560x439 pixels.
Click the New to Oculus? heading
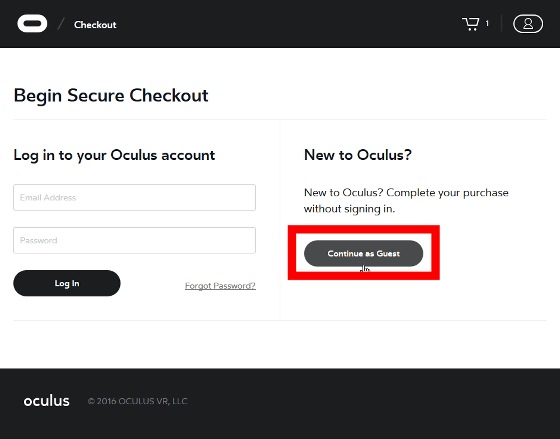358,155
